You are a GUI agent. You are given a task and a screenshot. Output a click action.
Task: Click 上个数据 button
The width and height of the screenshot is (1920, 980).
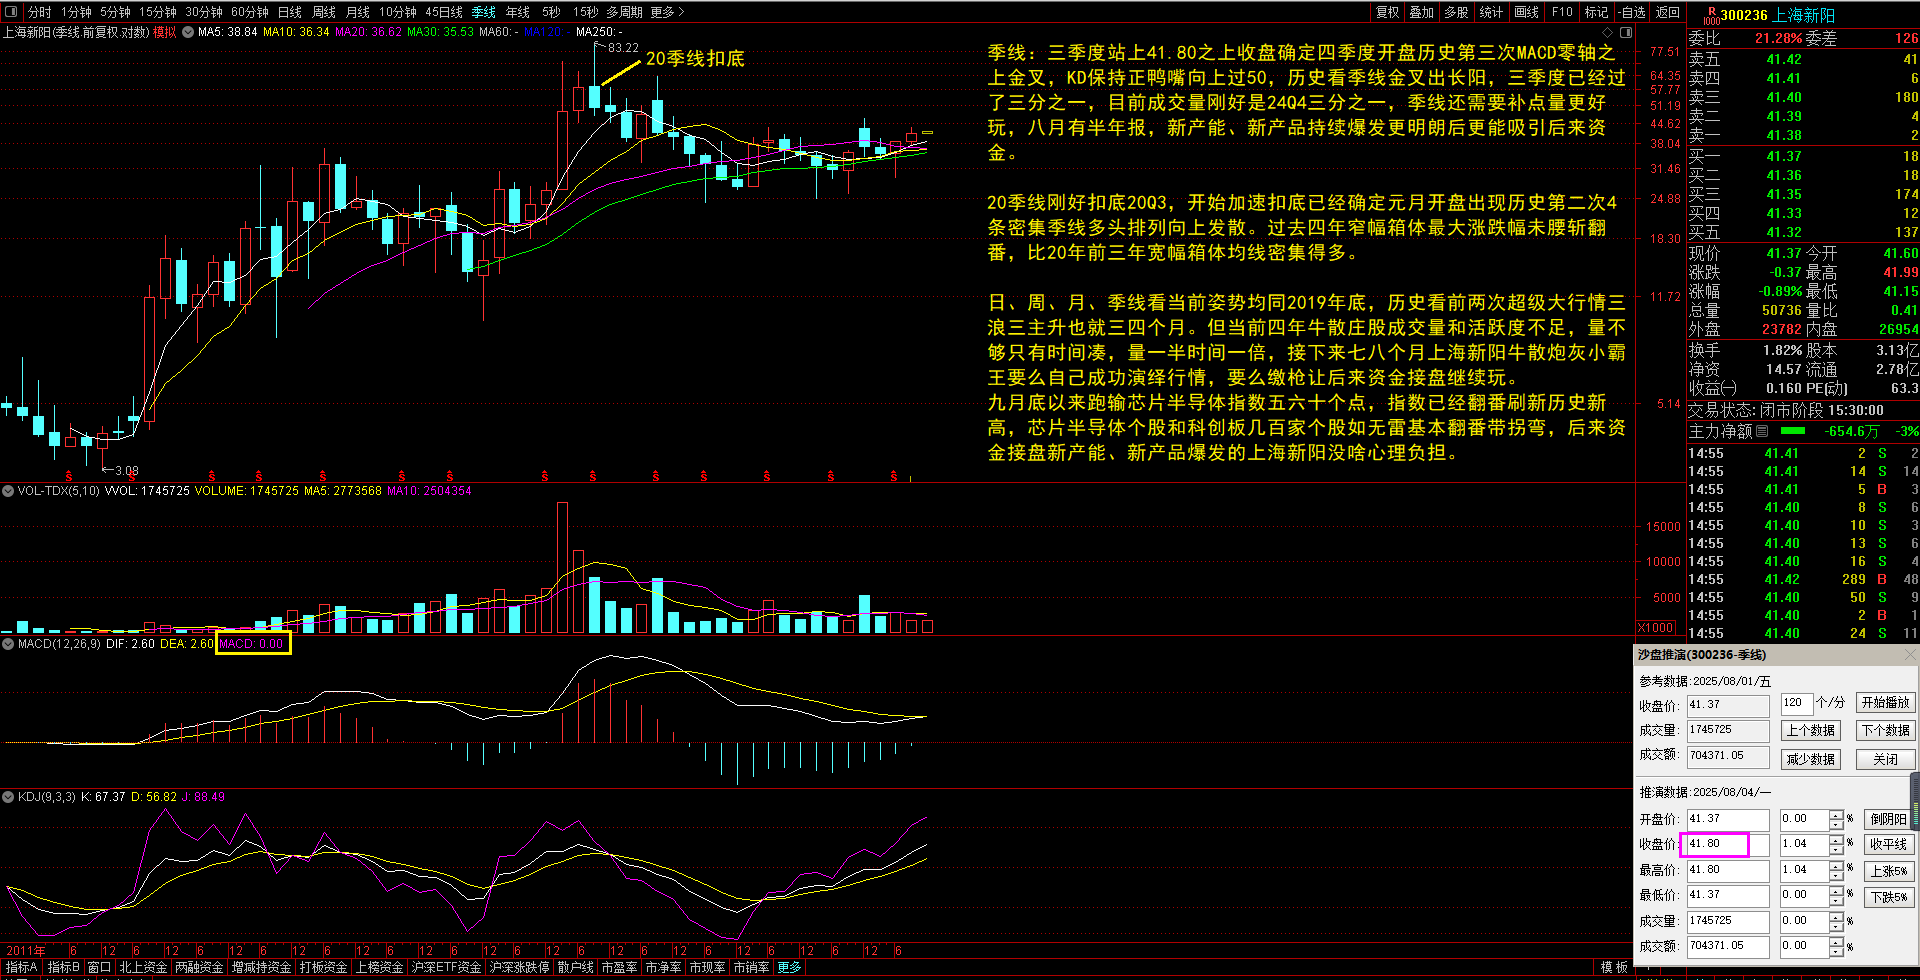[x=1811, y=731]
